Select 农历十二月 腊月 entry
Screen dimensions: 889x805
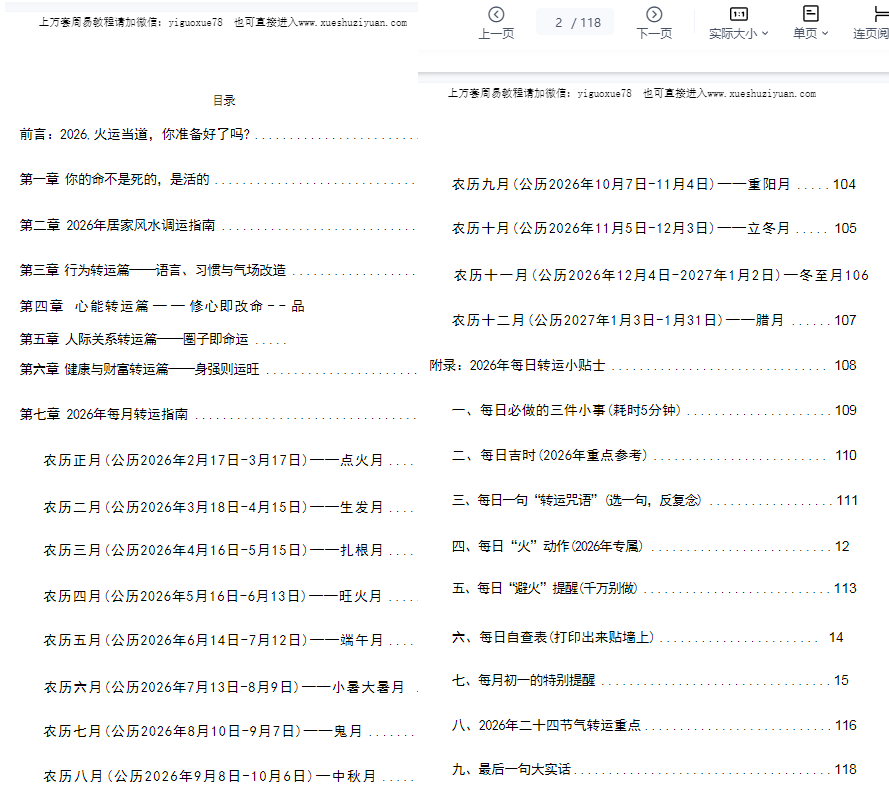[654, 320]
